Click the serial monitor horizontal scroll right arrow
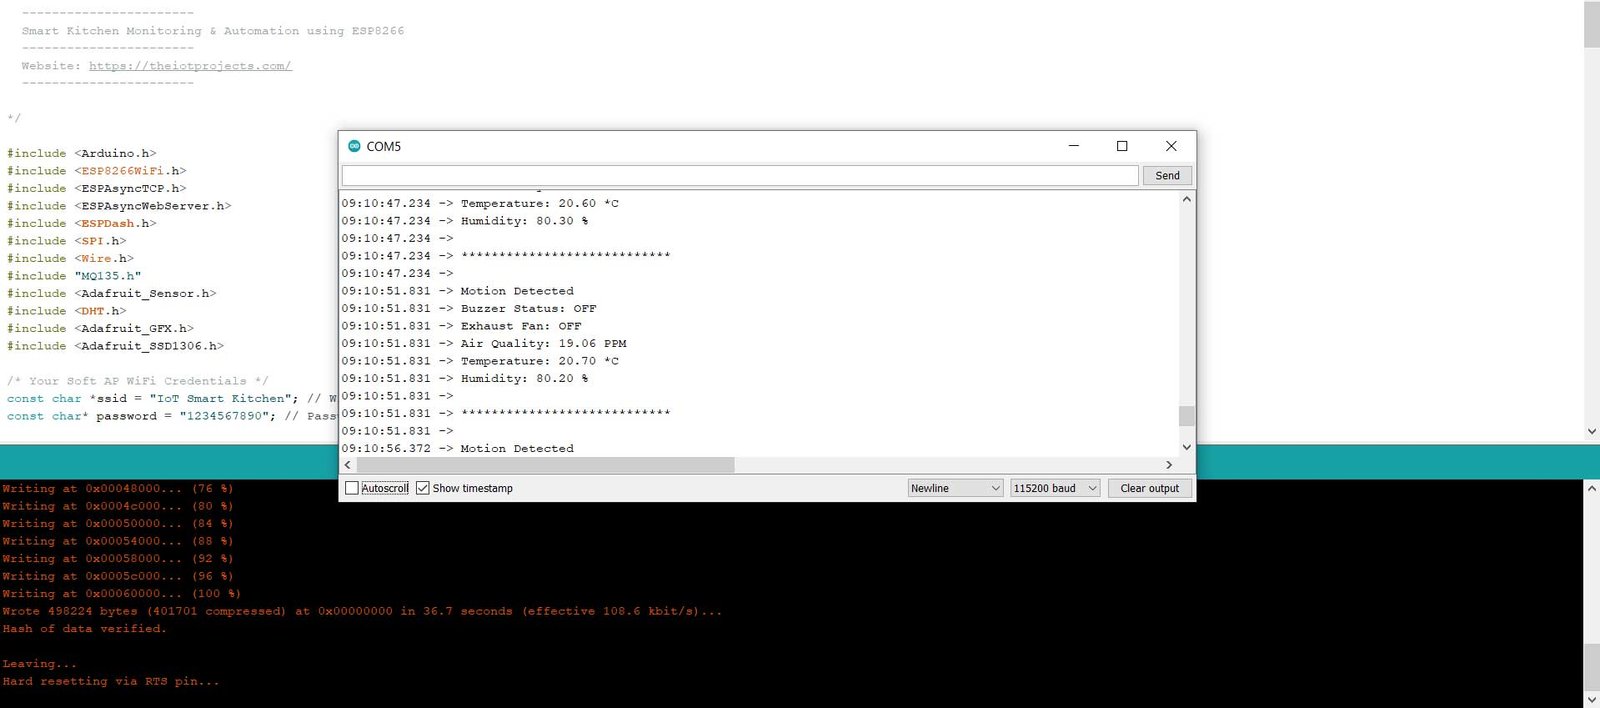 coord(1169,465)
